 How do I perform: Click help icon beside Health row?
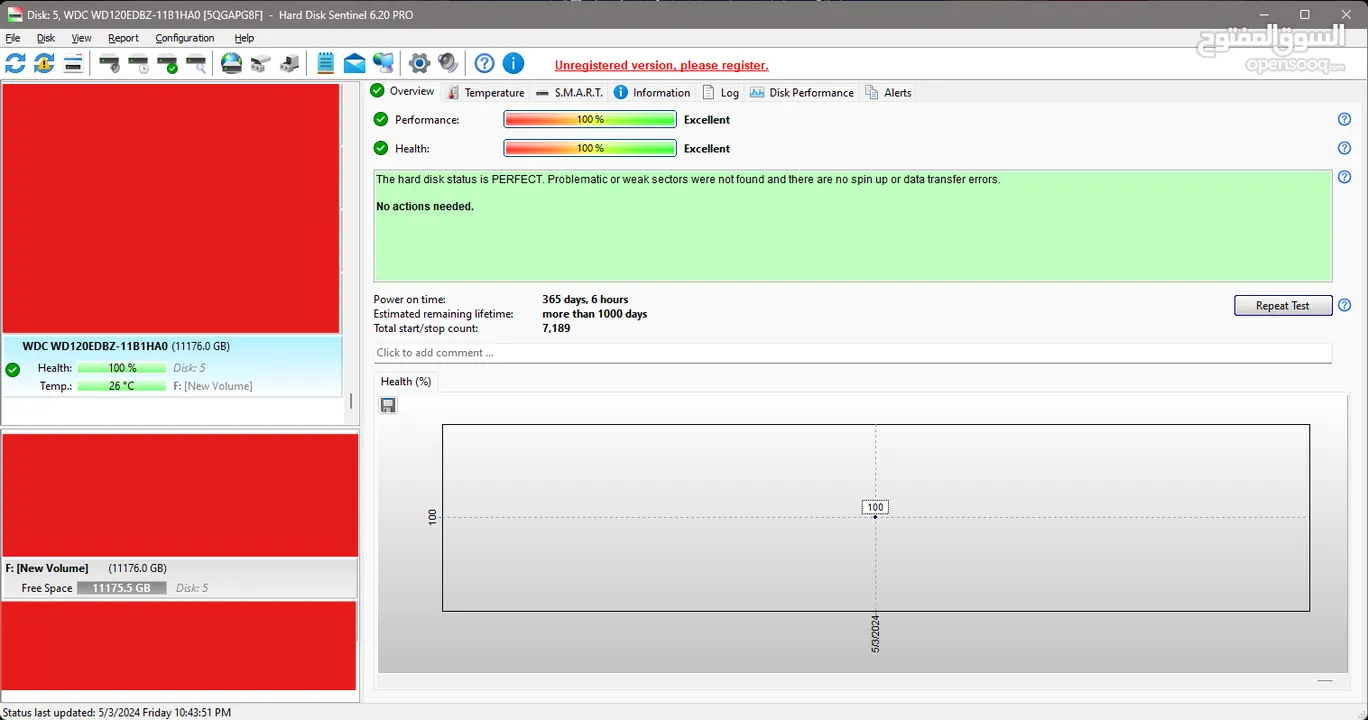(1345, 148)
